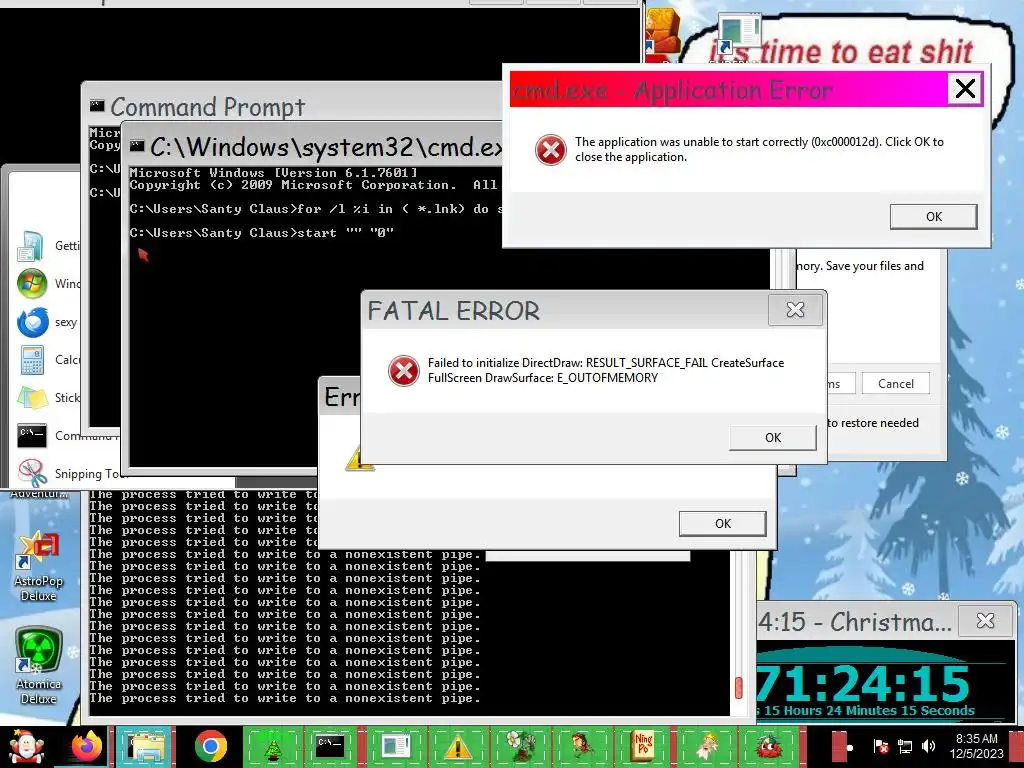Viewport: 1024px width, 768px height.
Task: Open Atomica Deluxe desktop shortcut
Action: click(39, 666)
